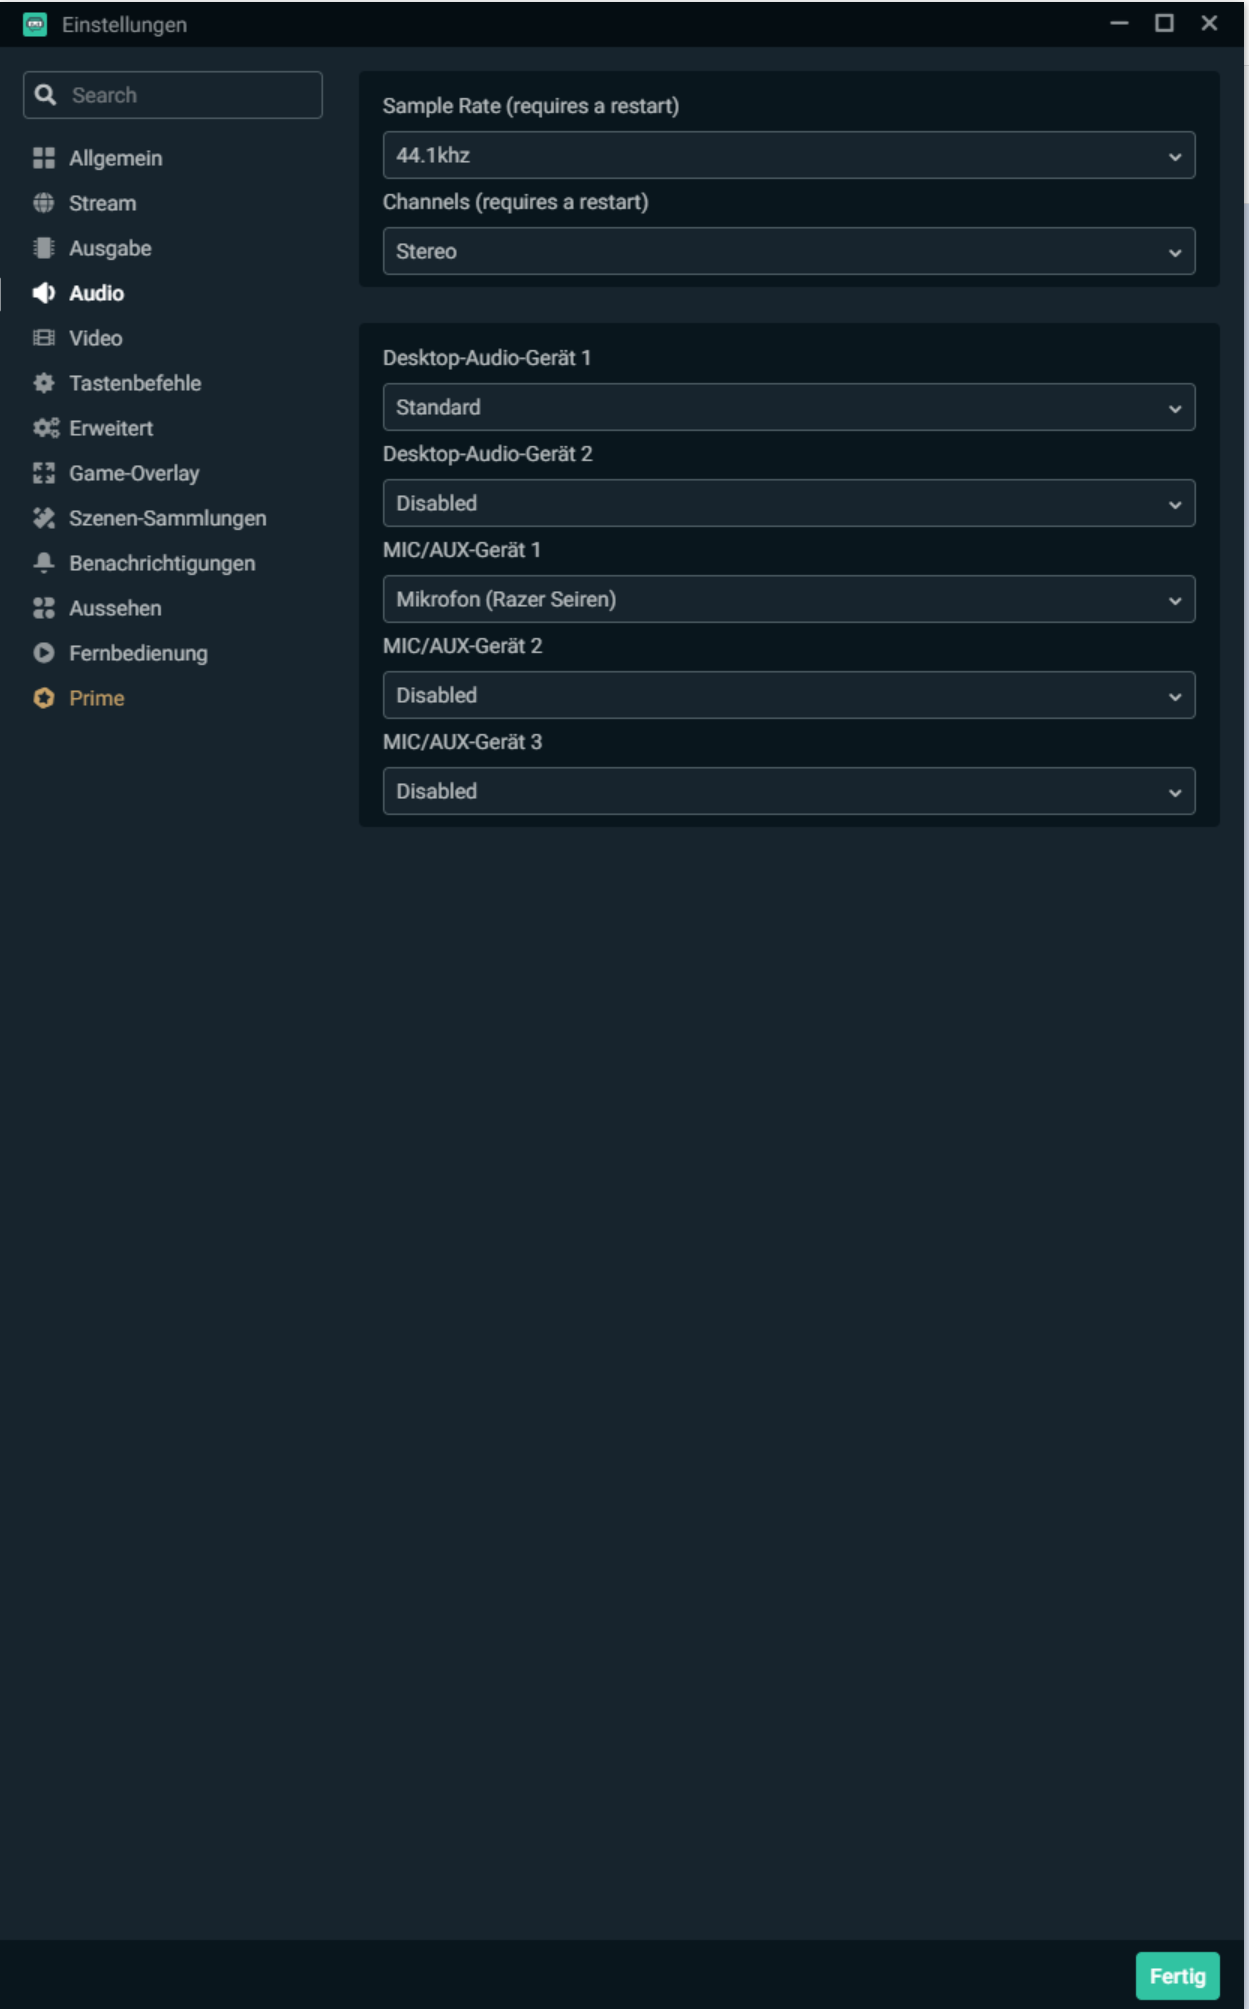Click the Stream globe icon

click(x=44, y=203)
